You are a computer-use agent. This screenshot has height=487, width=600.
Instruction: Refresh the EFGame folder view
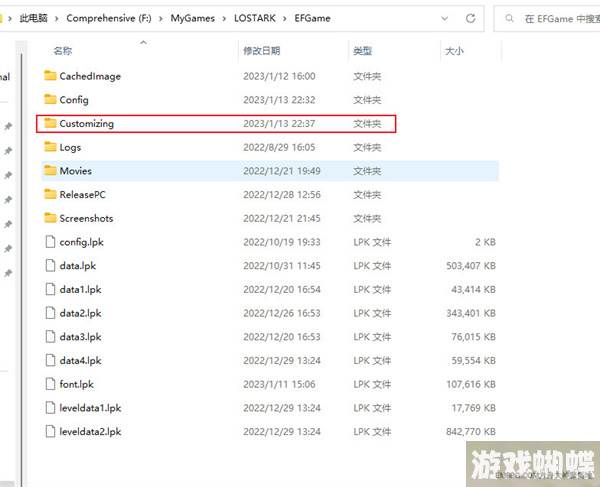pyautogui.click(x=470, y=18)
